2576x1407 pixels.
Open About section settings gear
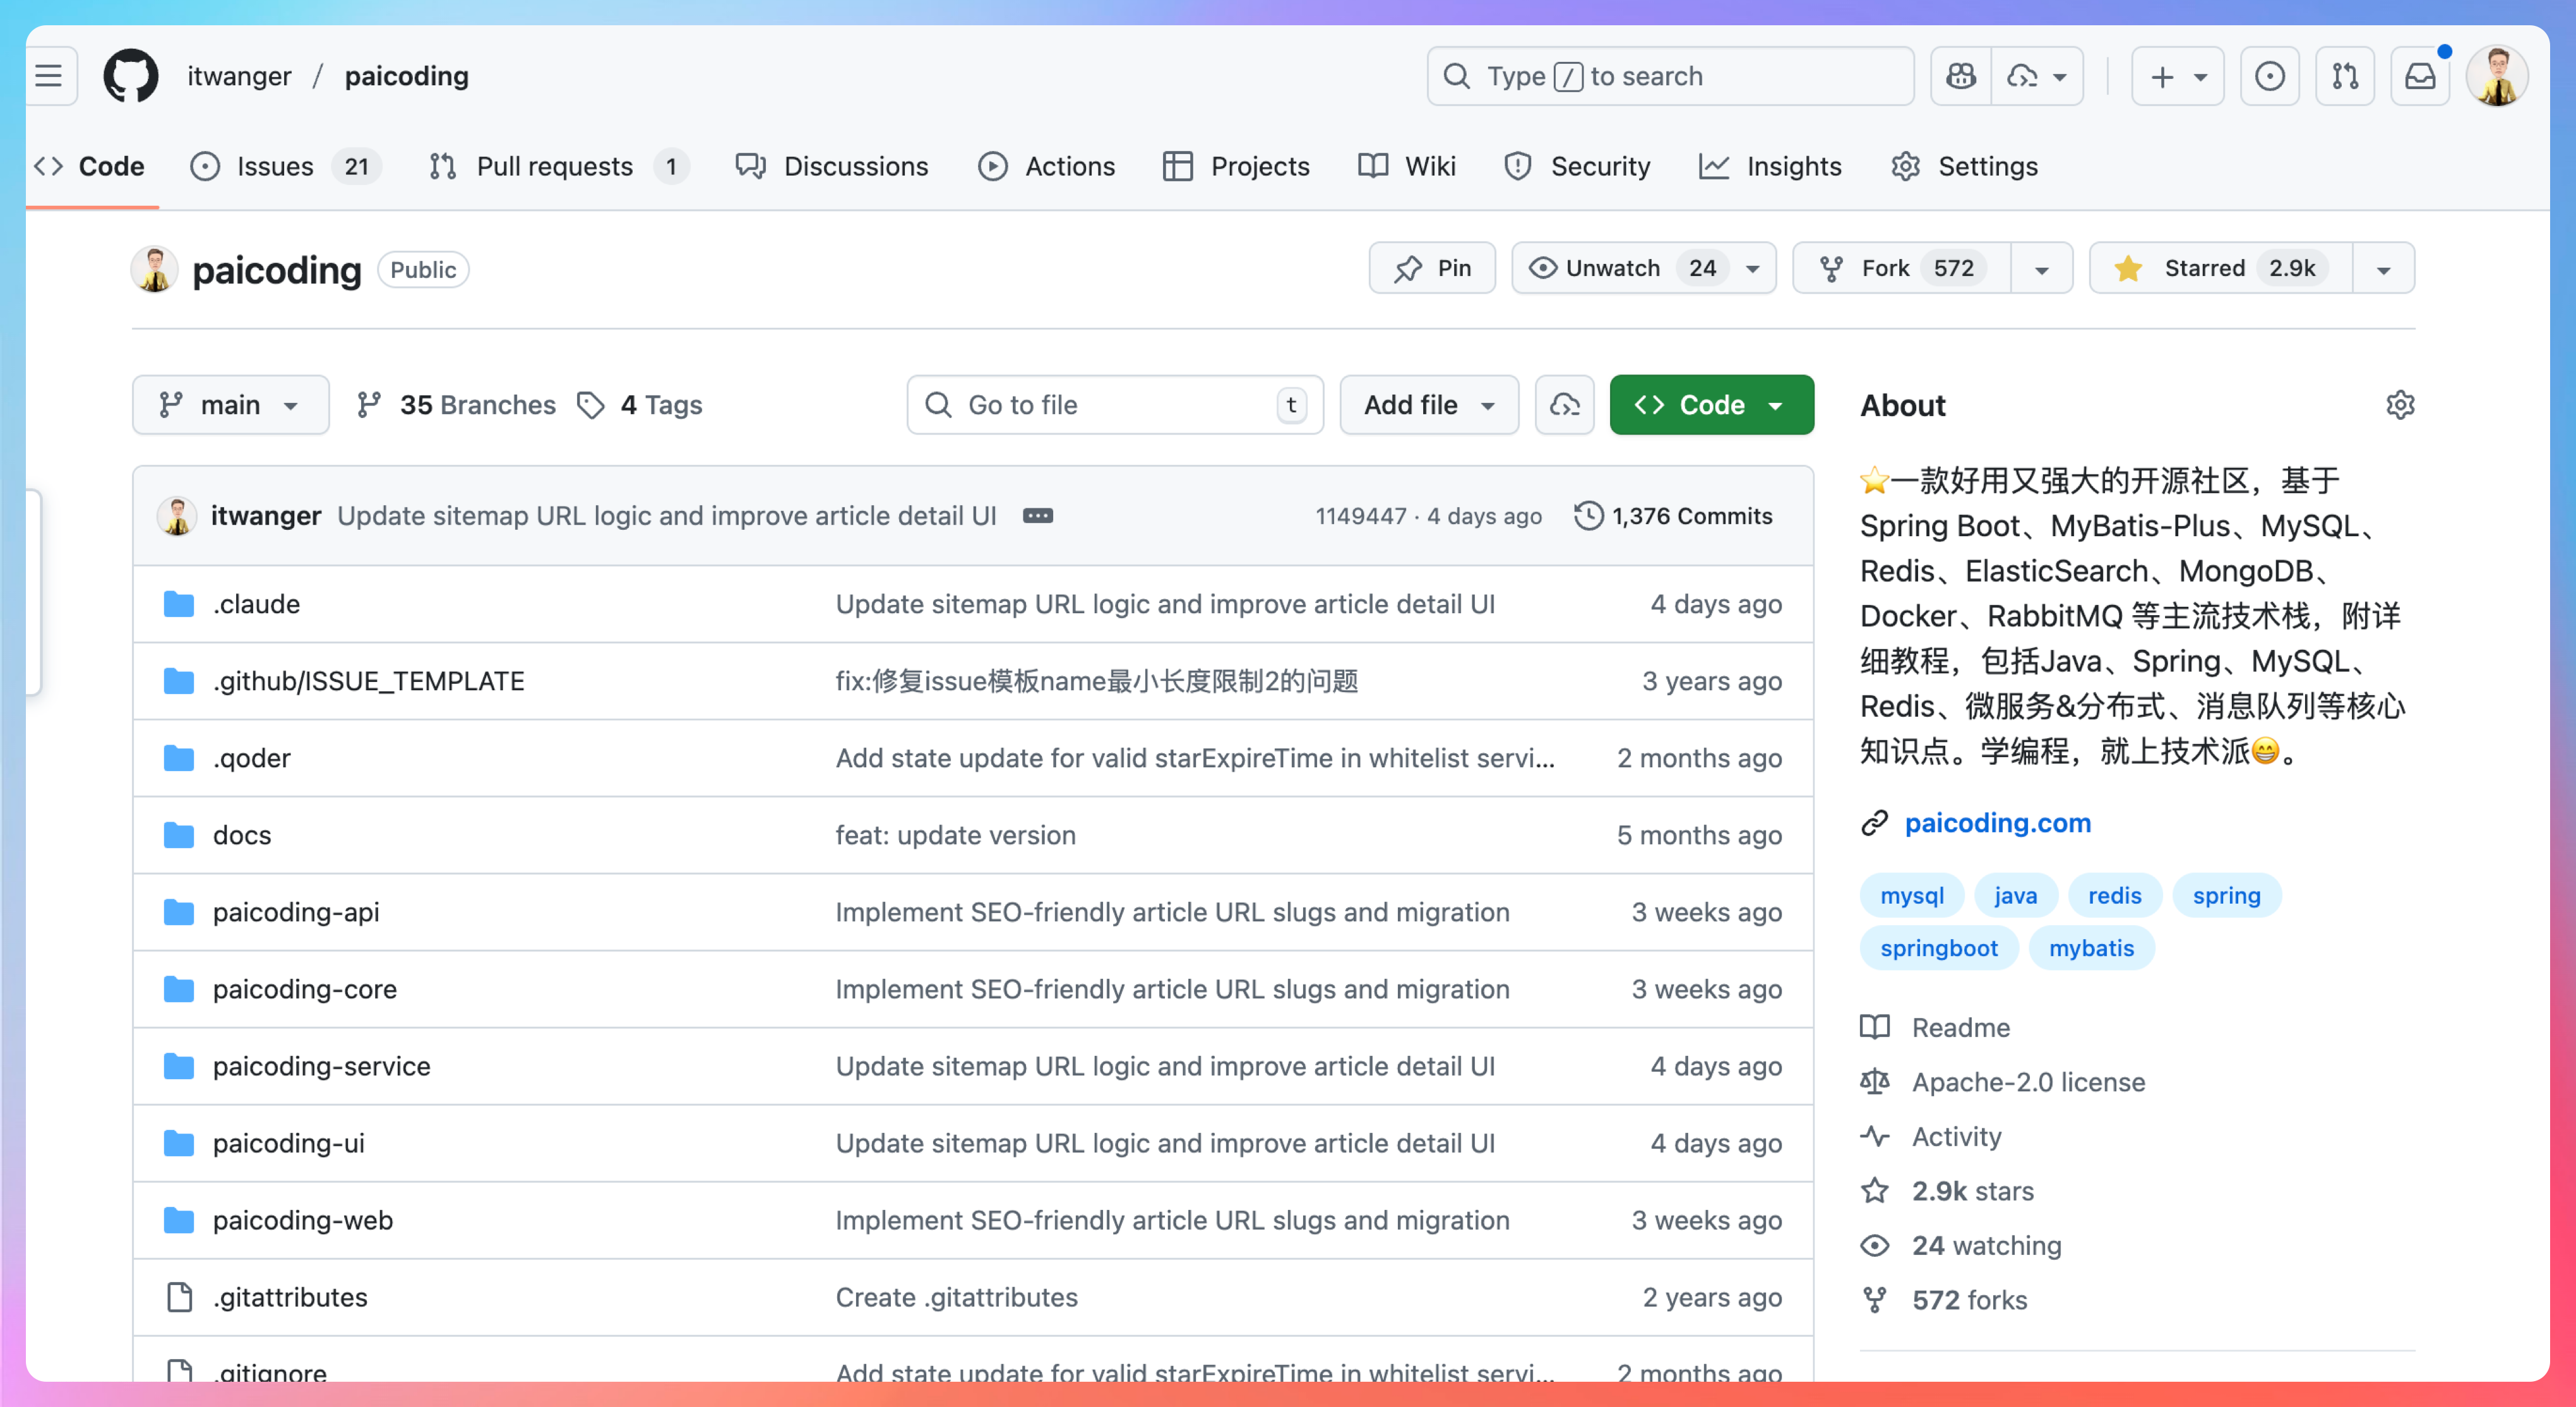pos(2401,404)
